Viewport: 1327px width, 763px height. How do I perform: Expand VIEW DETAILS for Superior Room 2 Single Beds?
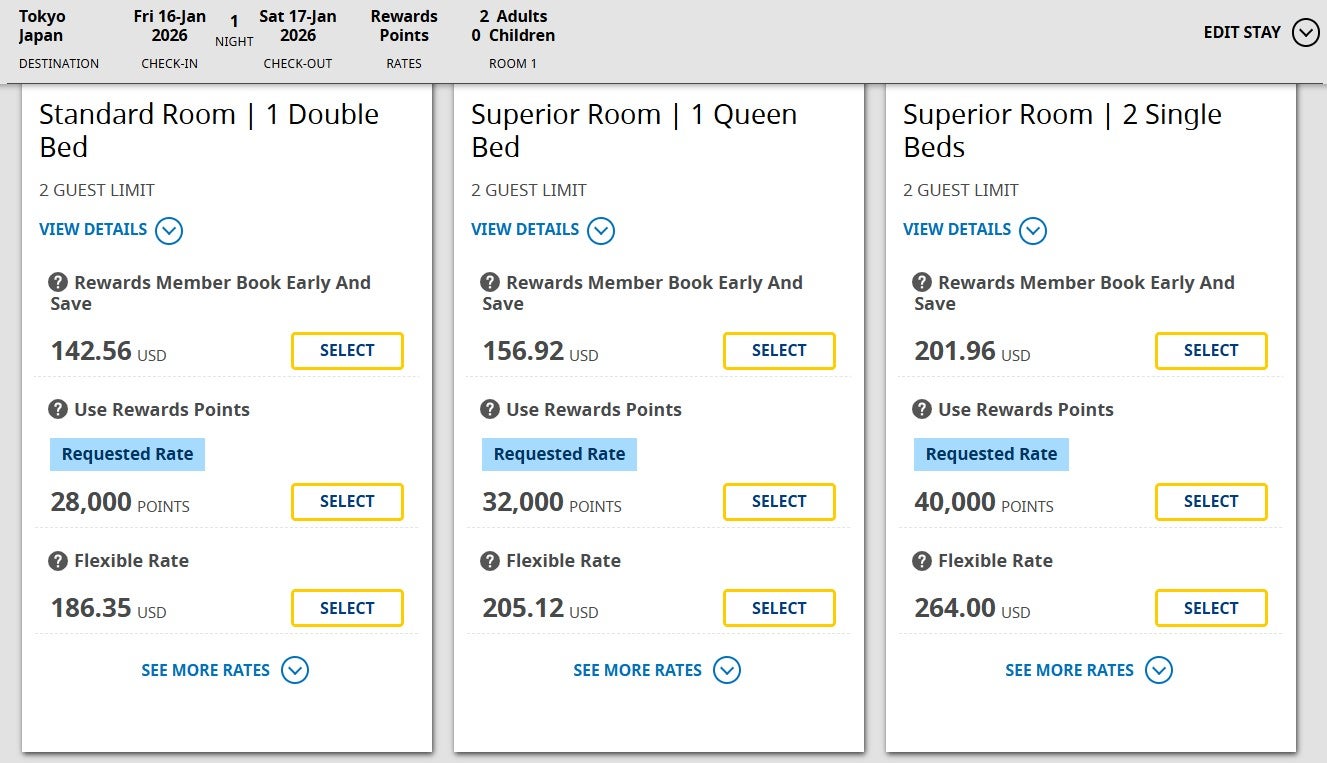click(x=975, y=229)
